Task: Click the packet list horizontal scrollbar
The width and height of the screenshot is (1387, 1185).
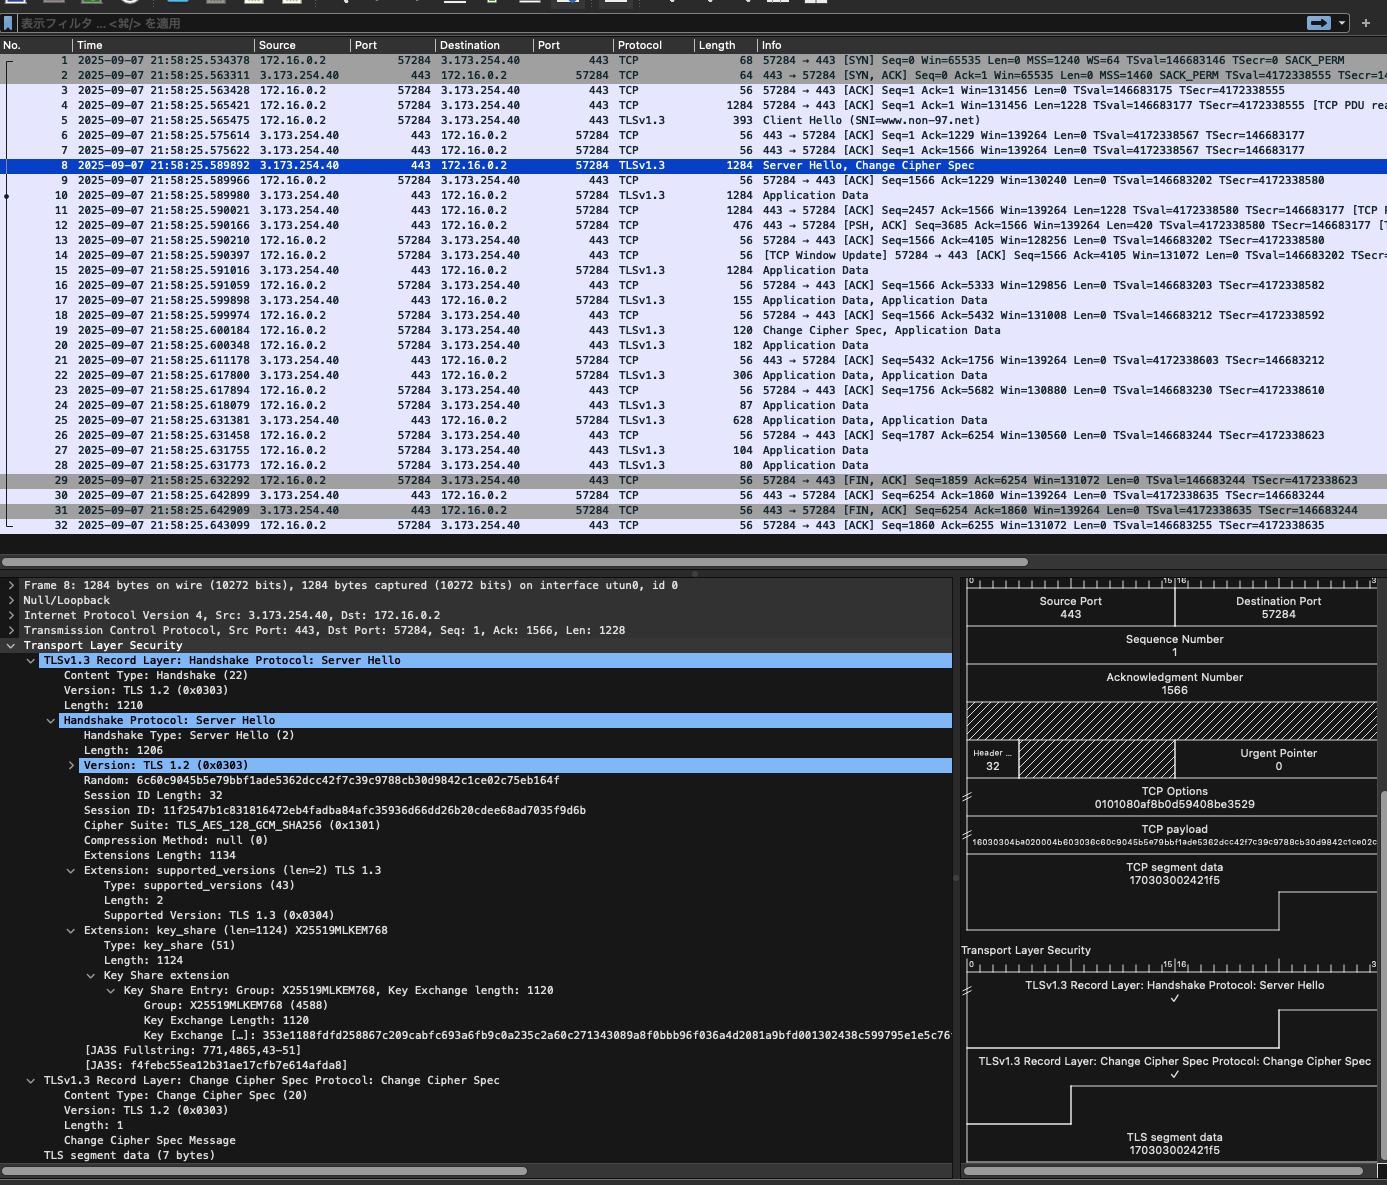Action: [514, 561]
